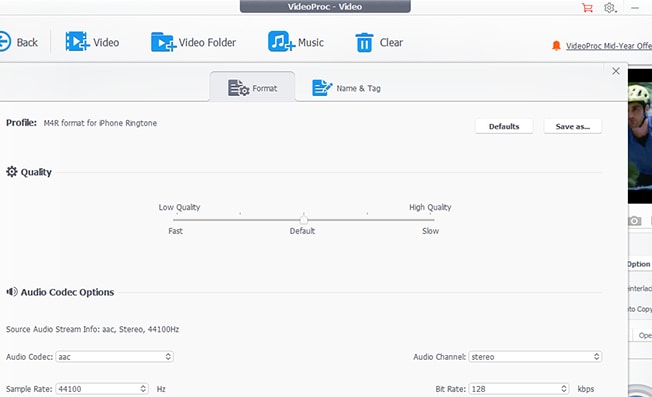Click the Quality slider handle at Default
This screenshot has width=652, height=397.
tap(304, 219)
